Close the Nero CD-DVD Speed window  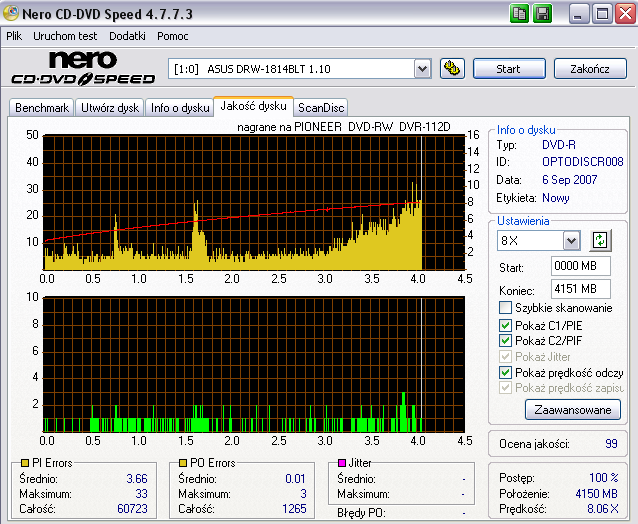[625, 14]
